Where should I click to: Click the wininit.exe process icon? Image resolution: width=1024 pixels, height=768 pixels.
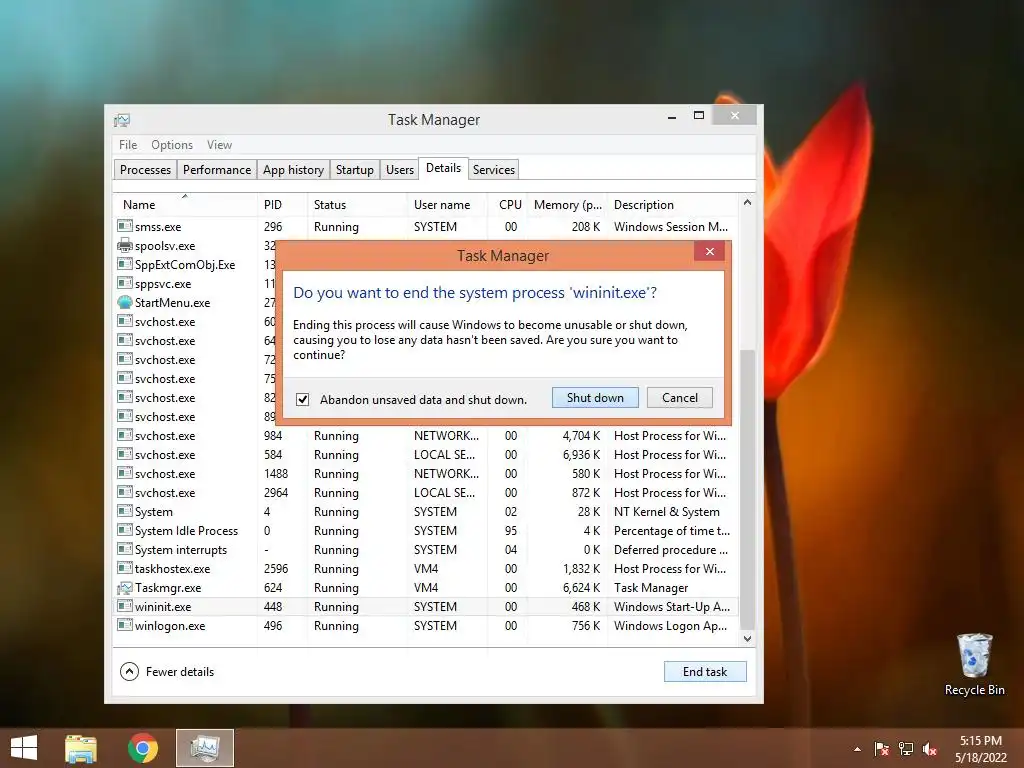coord(125,606)
